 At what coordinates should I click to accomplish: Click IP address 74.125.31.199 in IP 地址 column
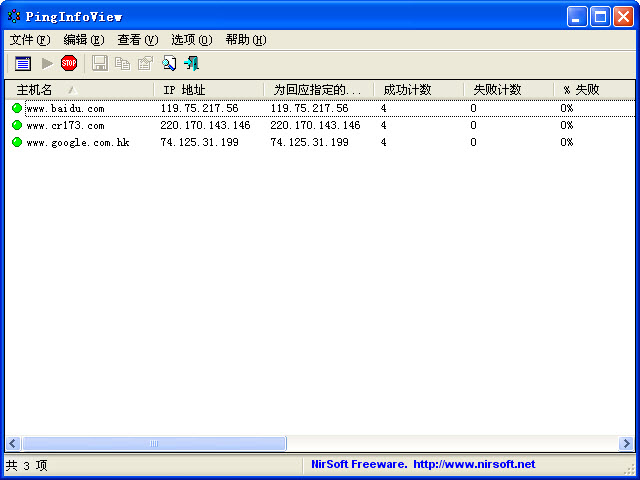point(199,142)
